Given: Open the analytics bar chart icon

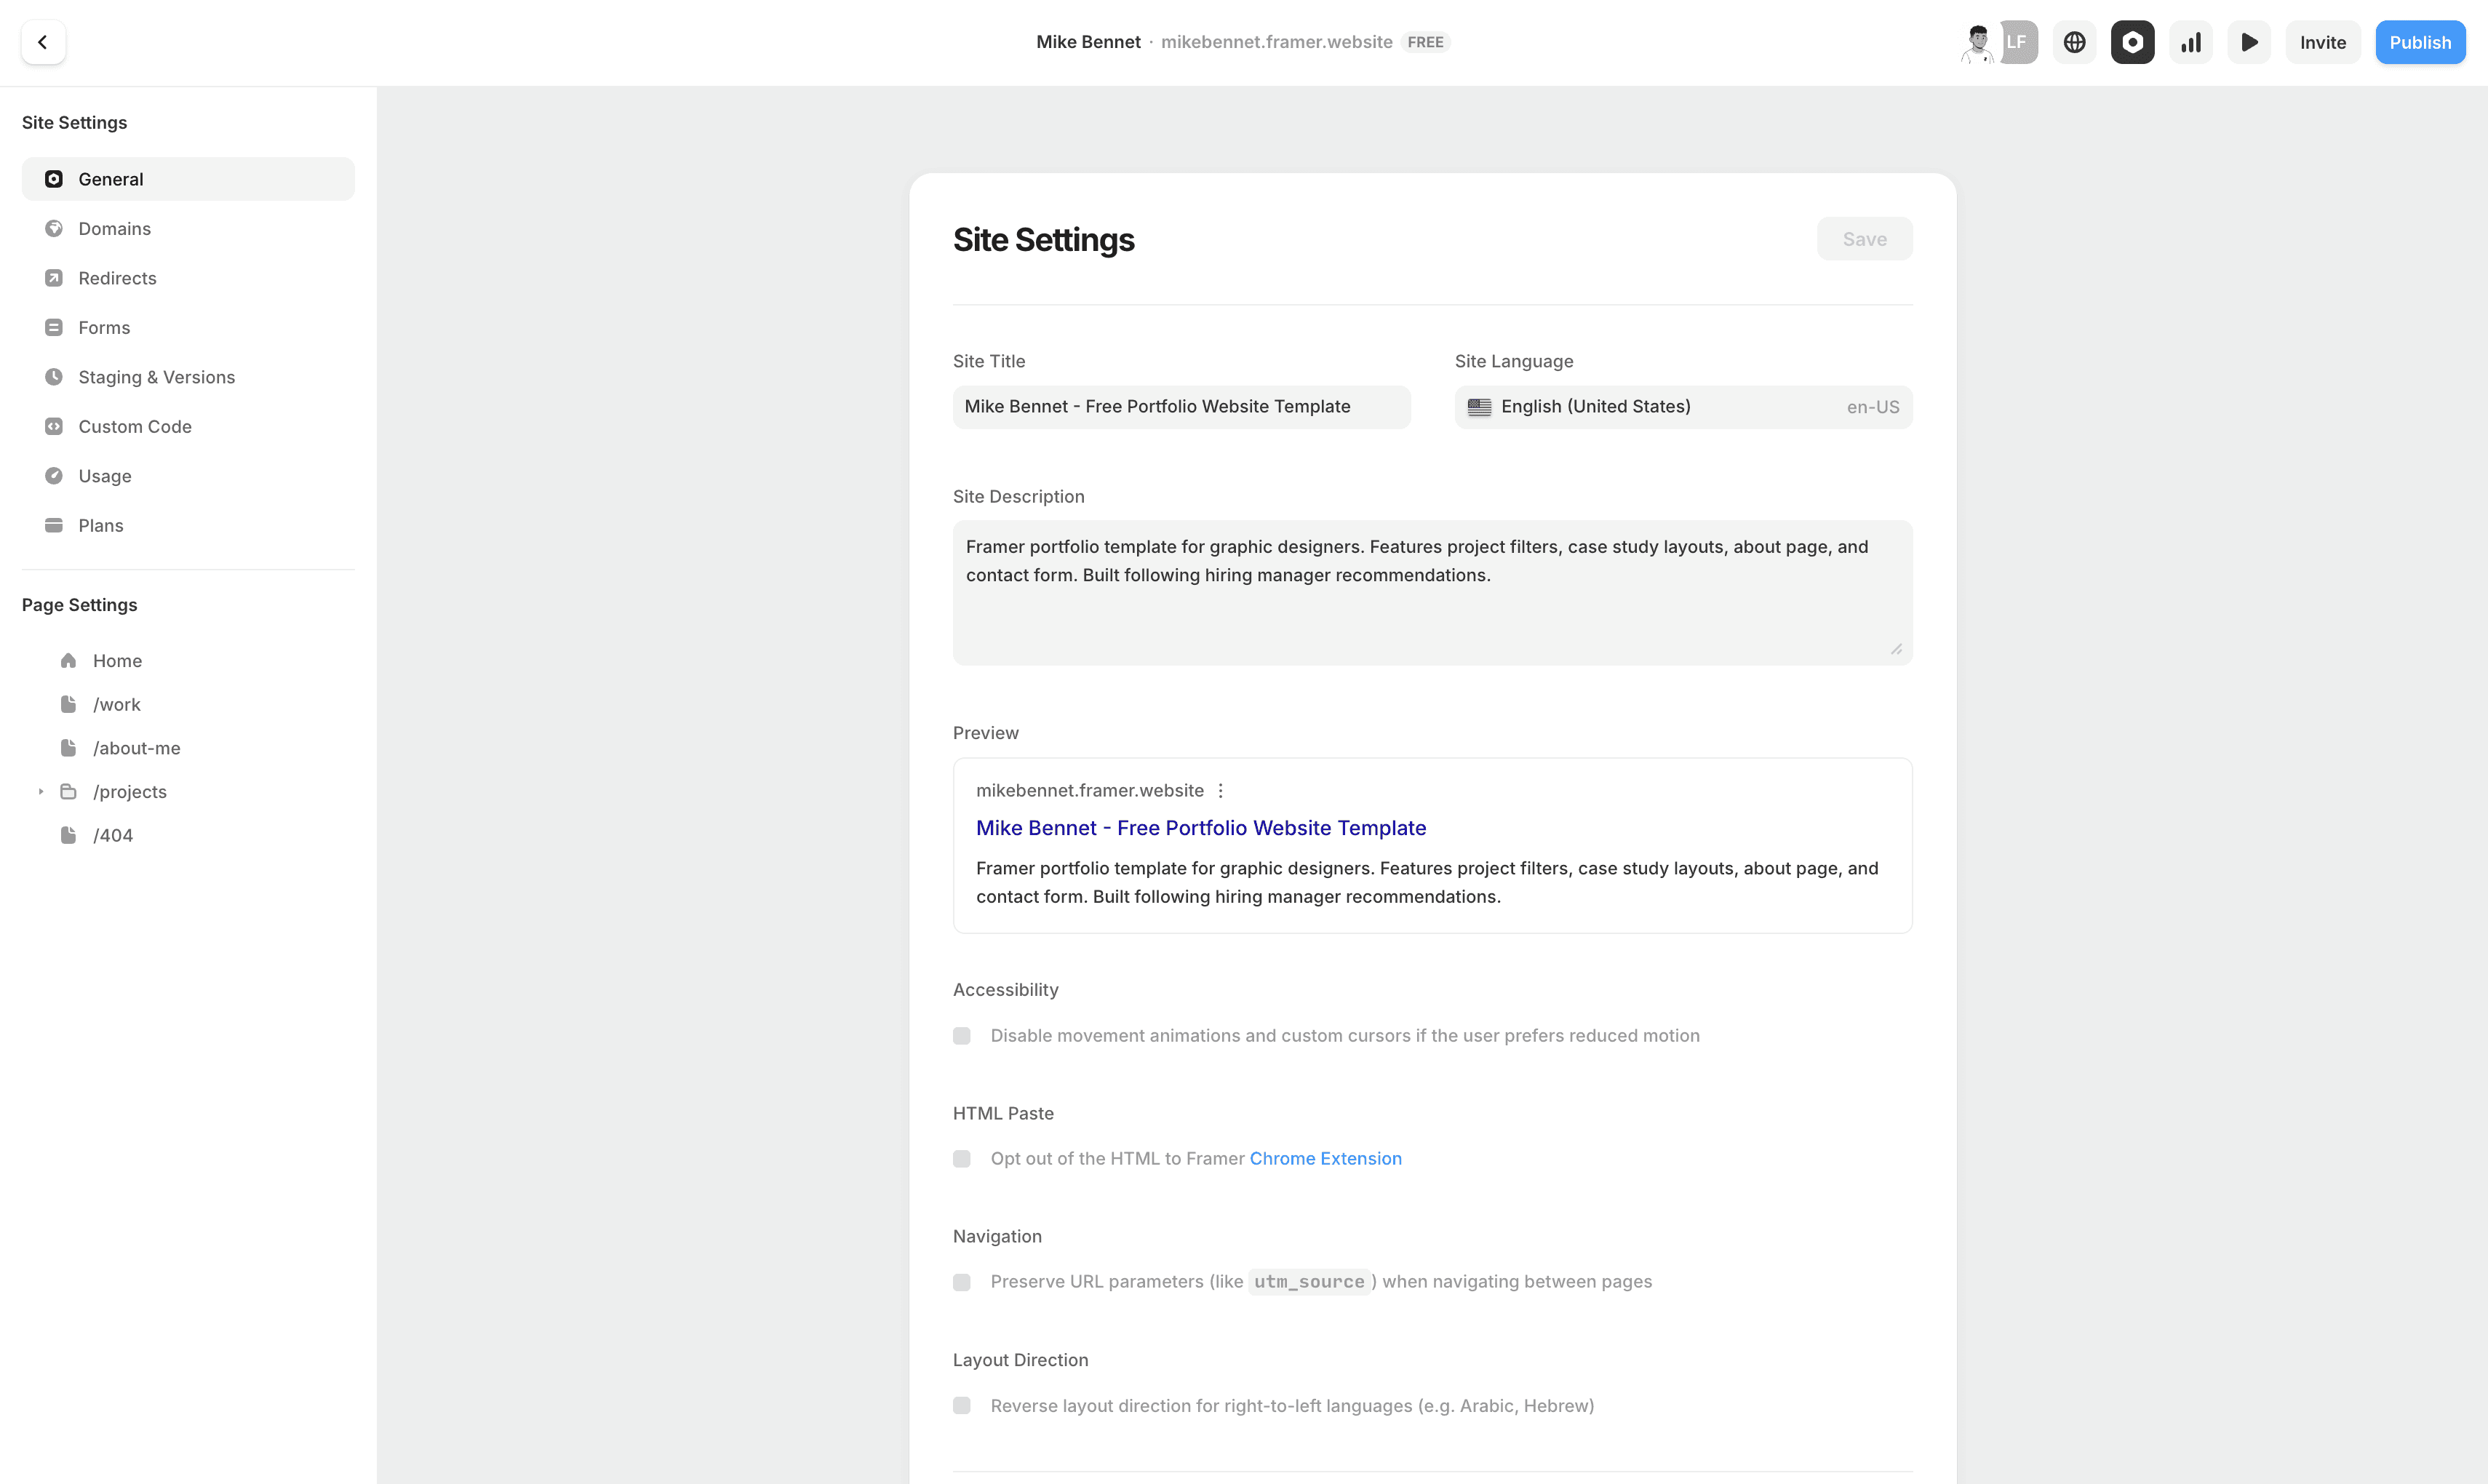Looking at the screenshot, I should point(2190,42).
